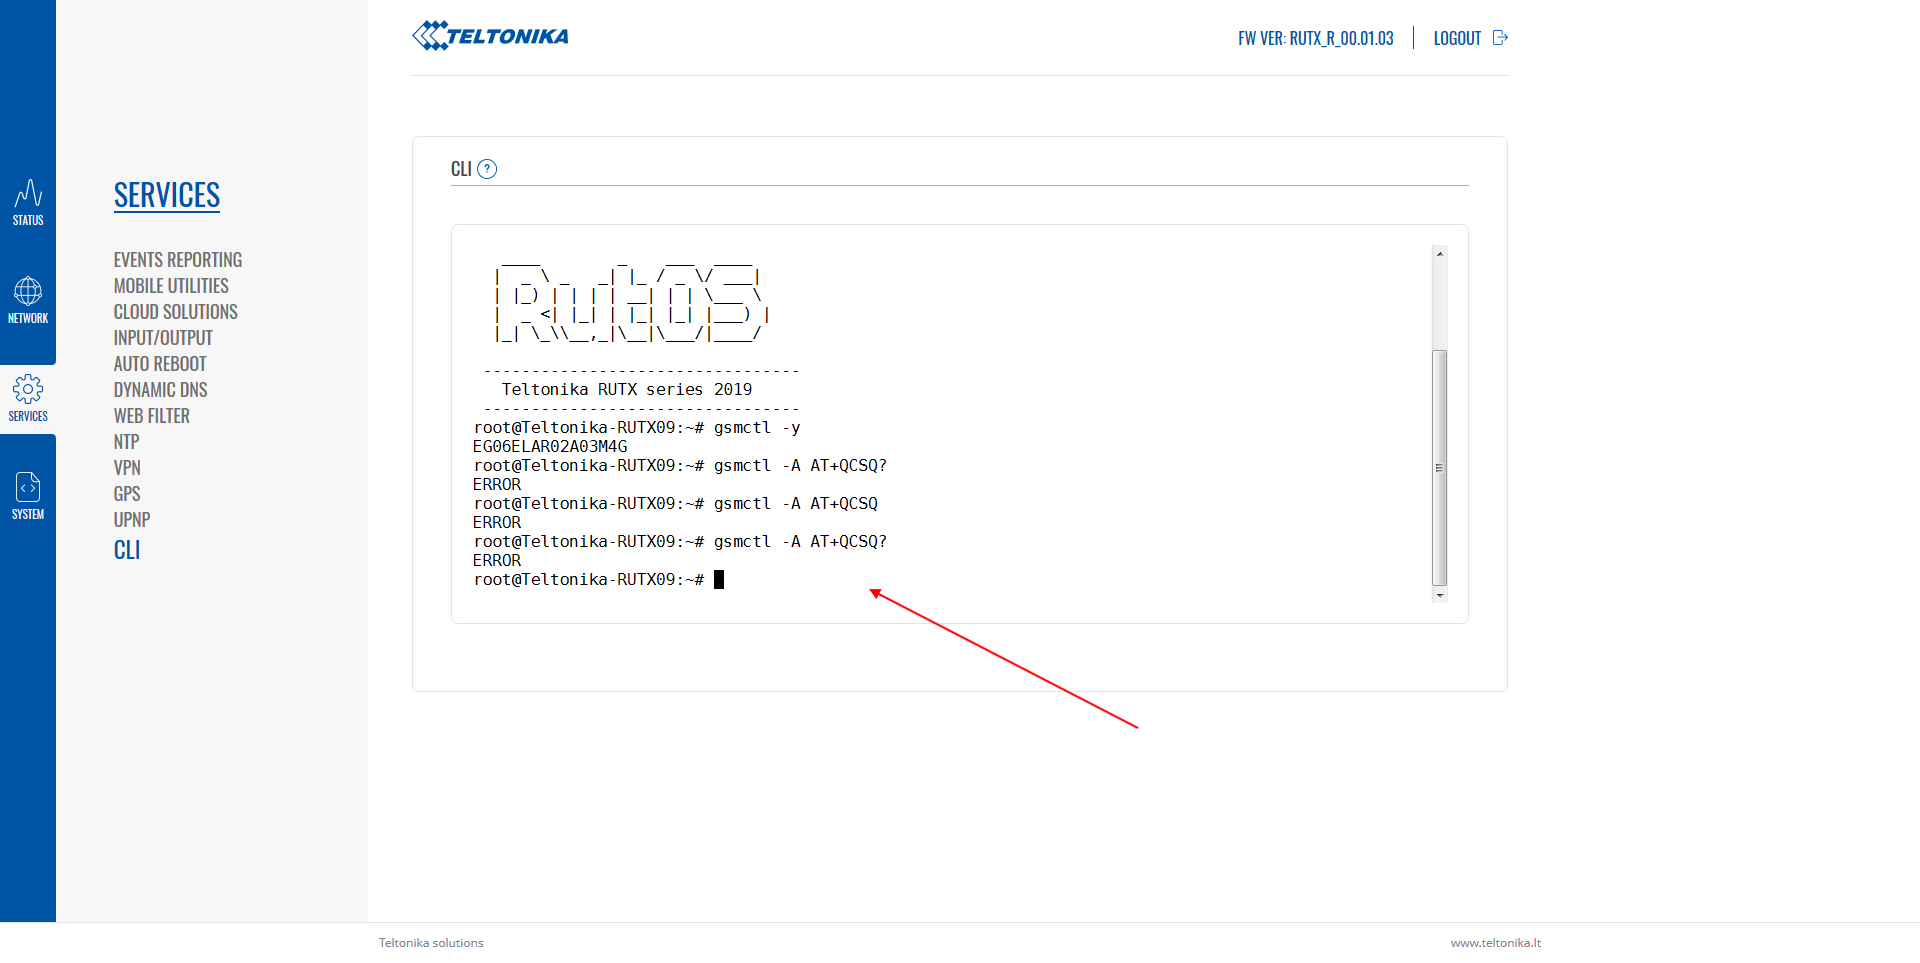The height and width of the screenshot is (963, 1920).
Task: Open Dynamic DNS settings
Action: 161,390
